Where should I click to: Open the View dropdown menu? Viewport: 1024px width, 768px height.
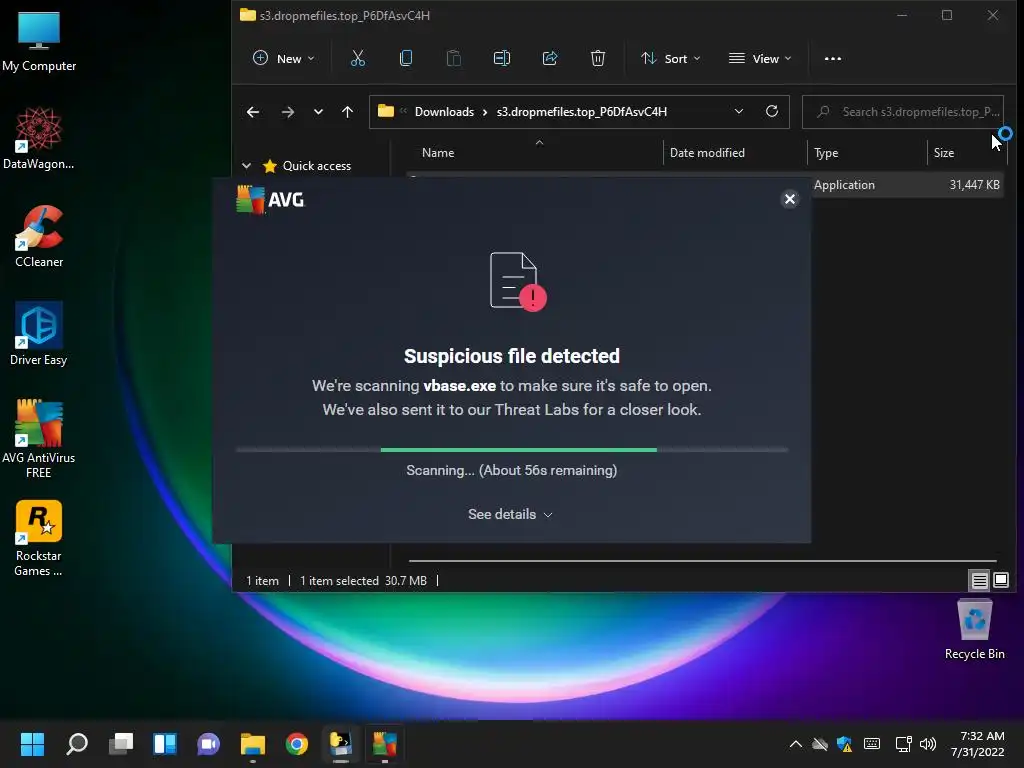click(760, 59)
